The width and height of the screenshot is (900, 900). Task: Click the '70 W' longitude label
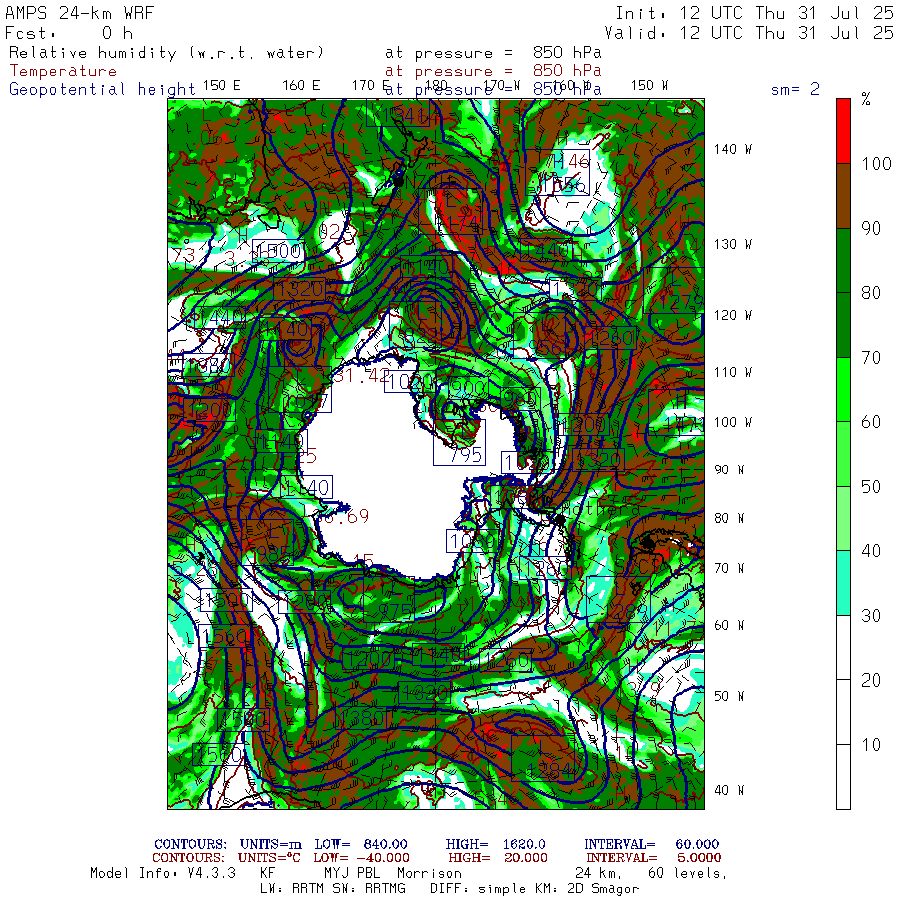pos(729,568)
